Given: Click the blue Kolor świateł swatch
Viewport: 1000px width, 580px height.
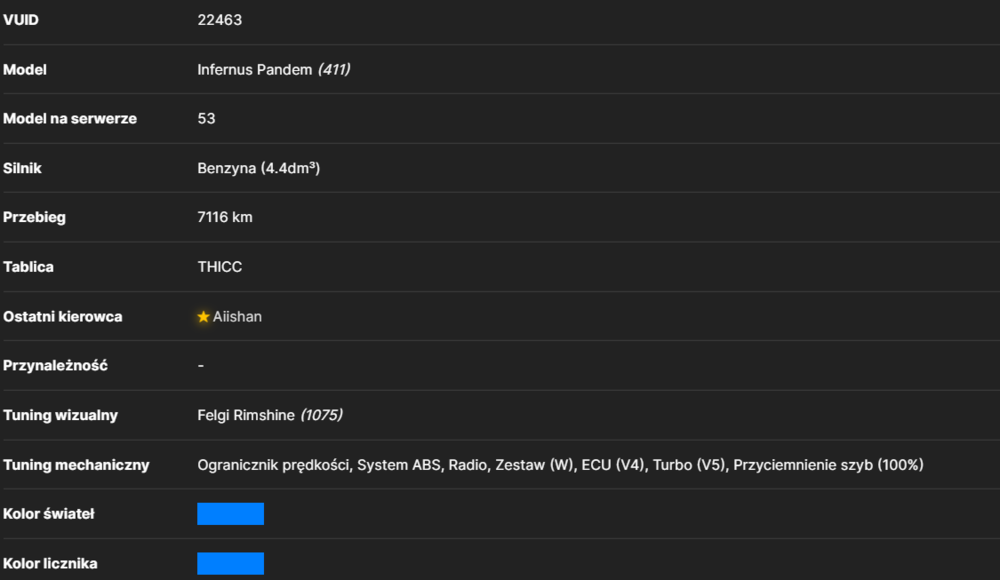Looking at the screenshot, I should (230, 514).
